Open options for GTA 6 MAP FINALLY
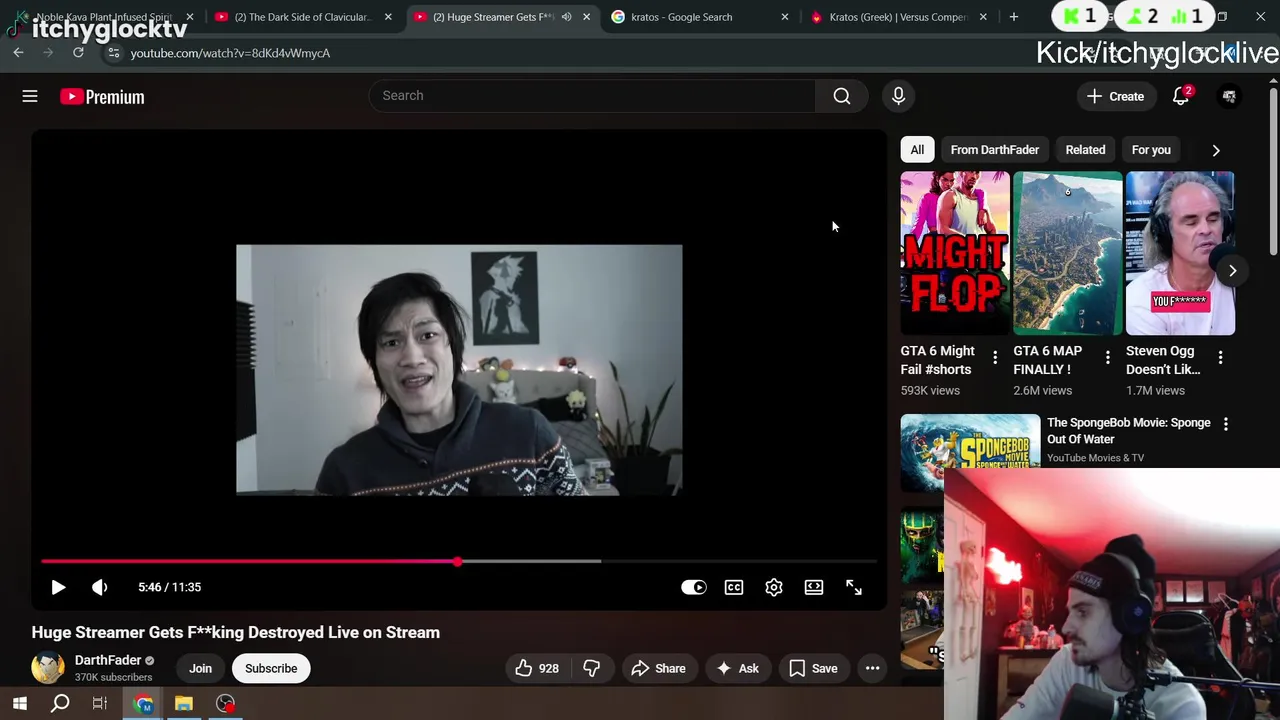This screenshot has height=720, width=1280. [1107, 358]
